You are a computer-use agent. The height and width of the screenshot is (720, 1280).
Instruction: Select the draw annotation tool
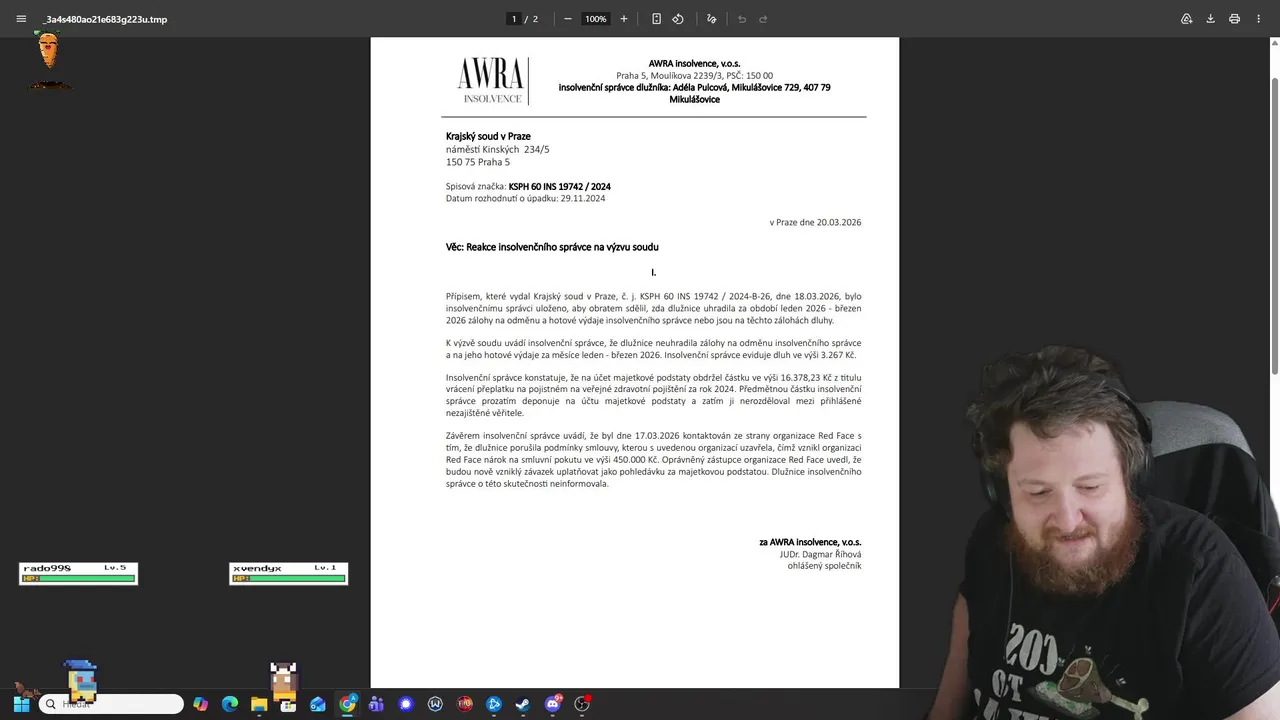pos(711,19)
